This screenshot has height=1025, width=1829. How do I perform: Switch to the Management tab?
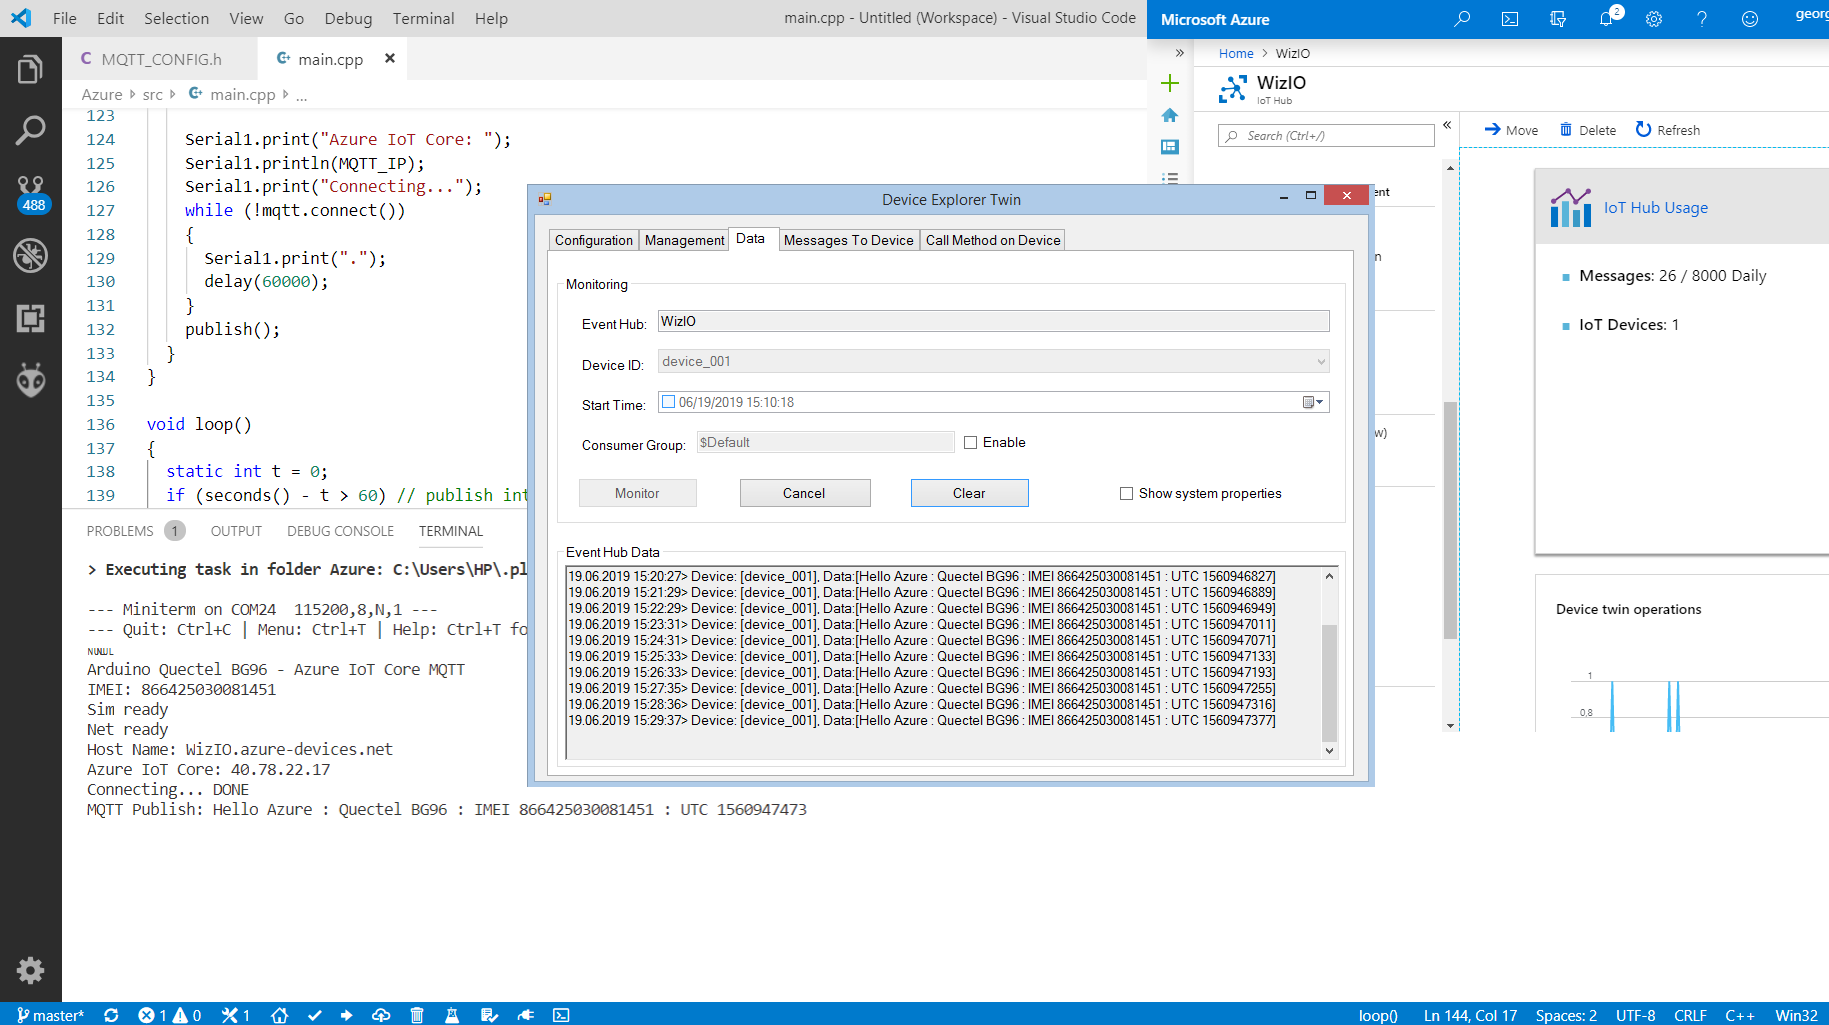pos(684,240)
